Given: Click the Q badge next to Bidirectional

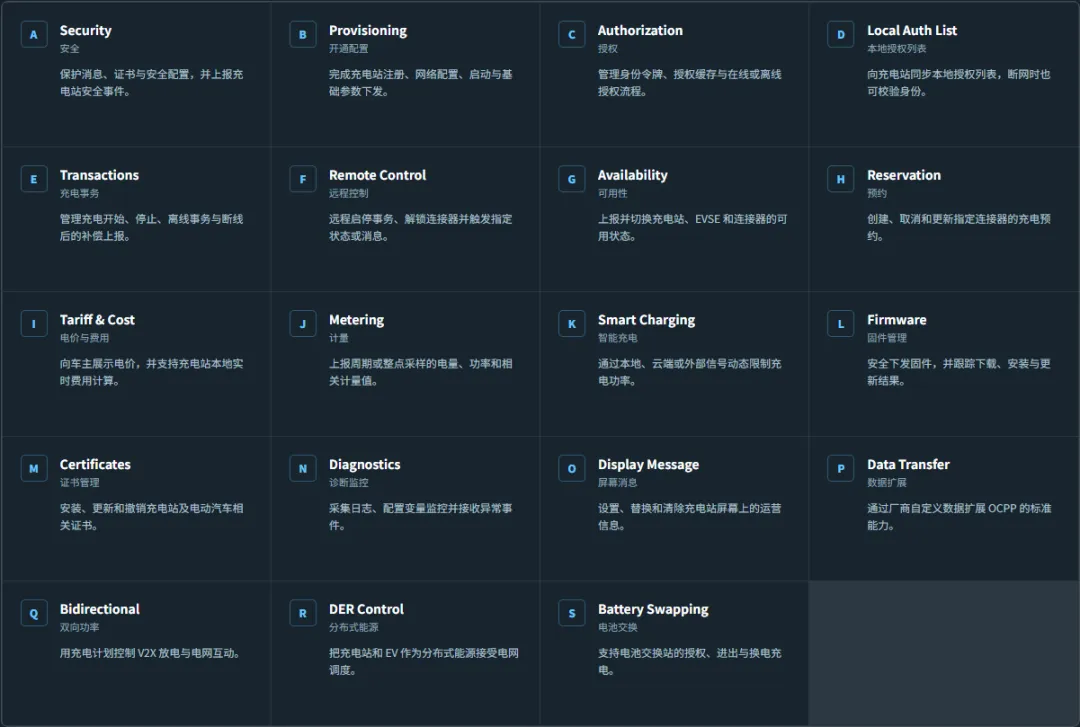Looking at the screenshot, I should coord(34,613).
